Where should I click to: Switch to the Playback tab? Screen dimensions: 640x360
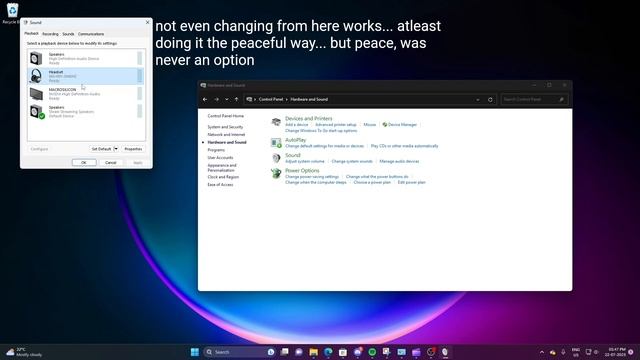[x=31, y=33]
